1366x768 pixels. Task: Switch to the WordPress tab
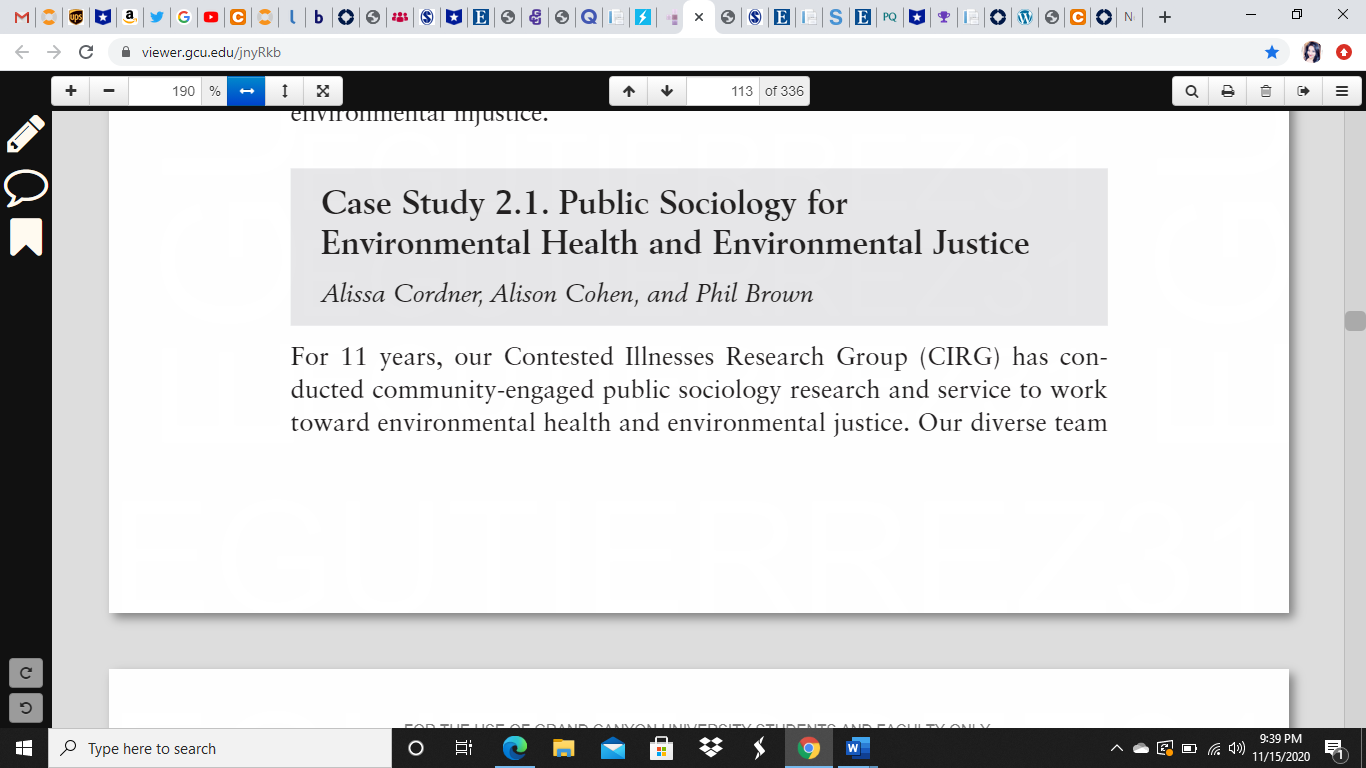(x=1023, y=17)
